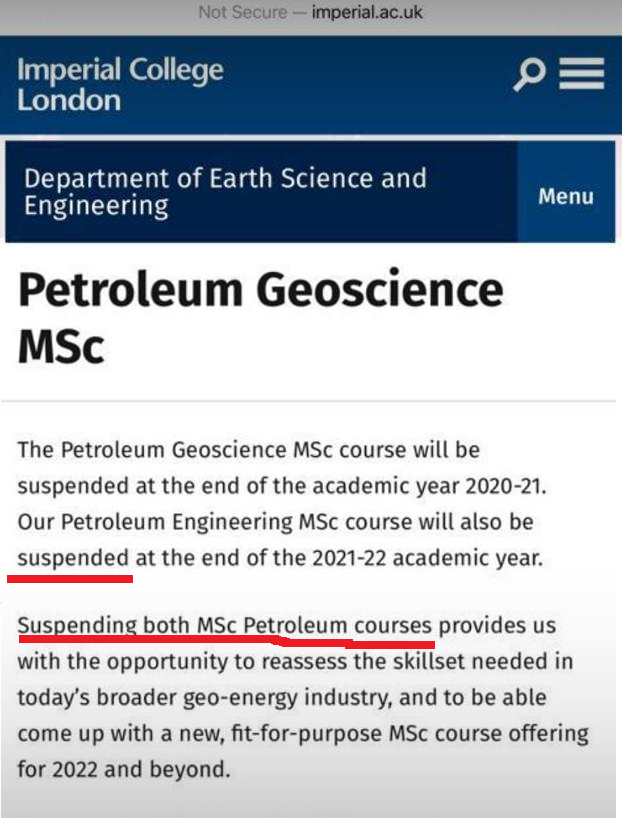The height and width of the screenshot is (818, 622).
Task: Open Department of Earth Science and Engineering link
Action: point(225,192)
